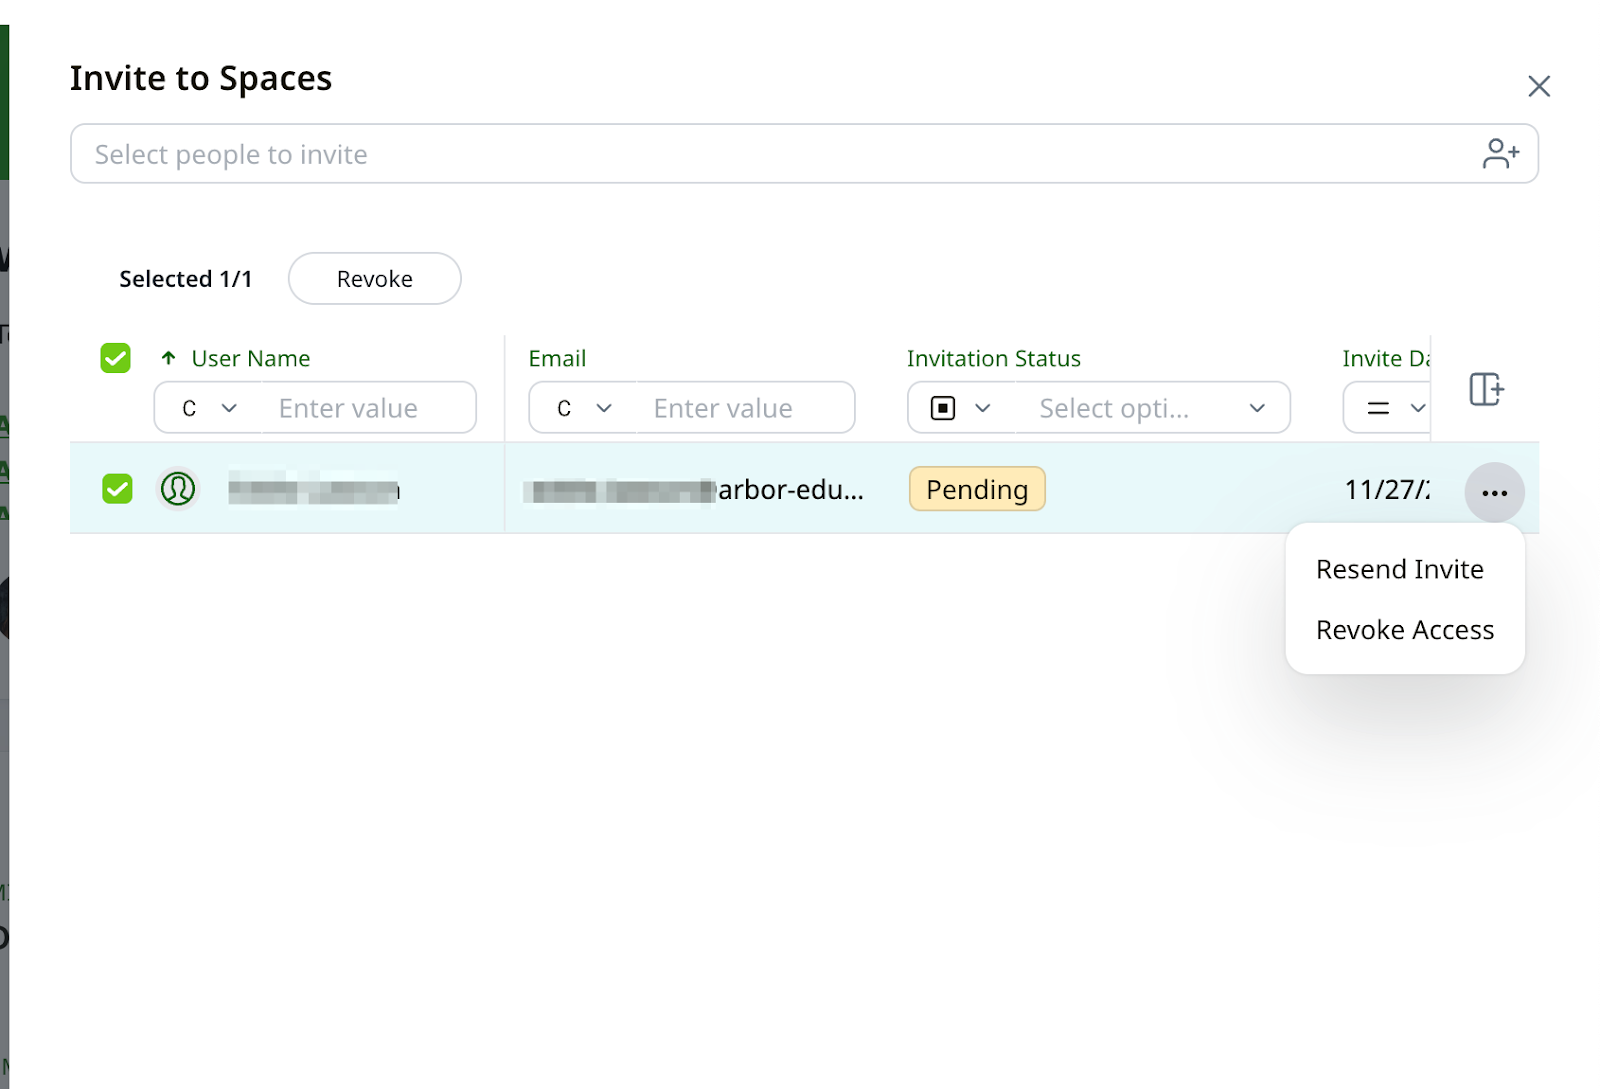Viewport: 1600px width, 1089px height.
Task: Open the column chooser icon
Action: click(1485, 389)
